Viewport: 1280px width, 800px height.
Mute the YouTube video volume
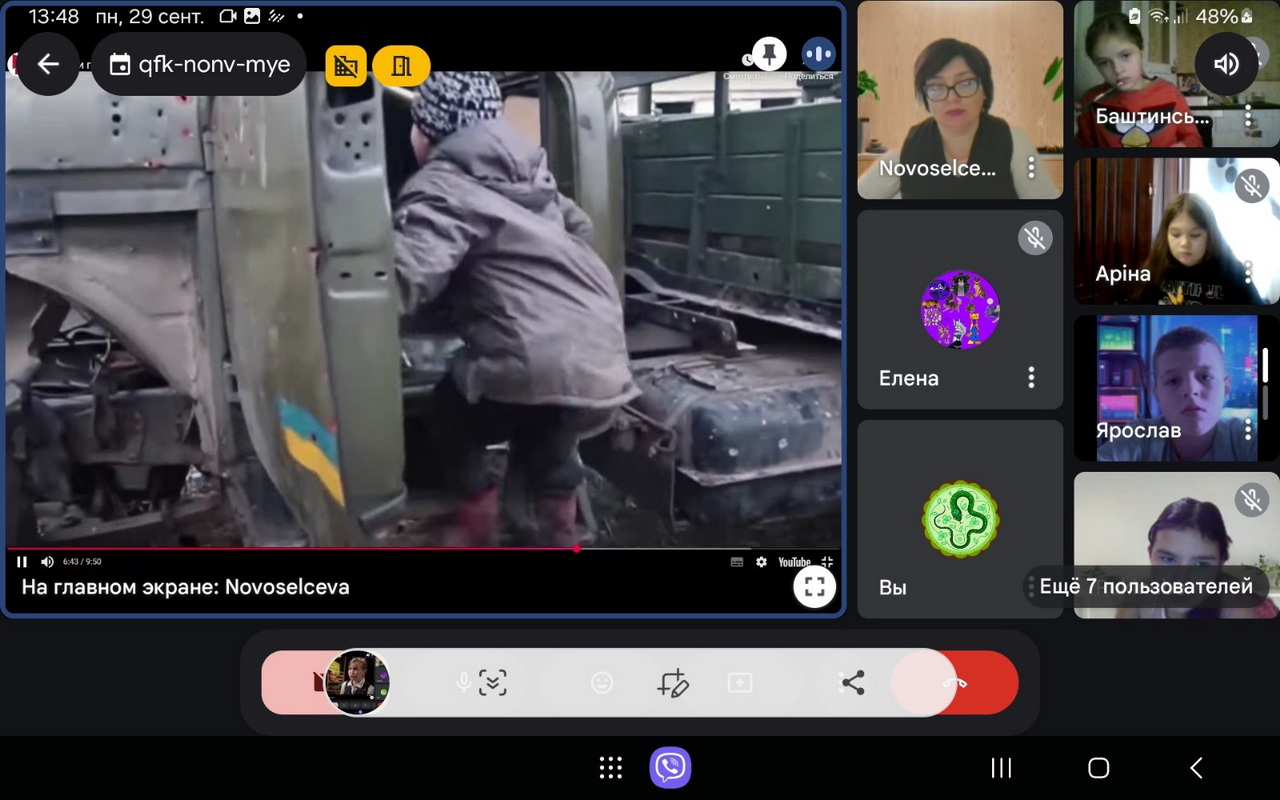click(46, 562)
